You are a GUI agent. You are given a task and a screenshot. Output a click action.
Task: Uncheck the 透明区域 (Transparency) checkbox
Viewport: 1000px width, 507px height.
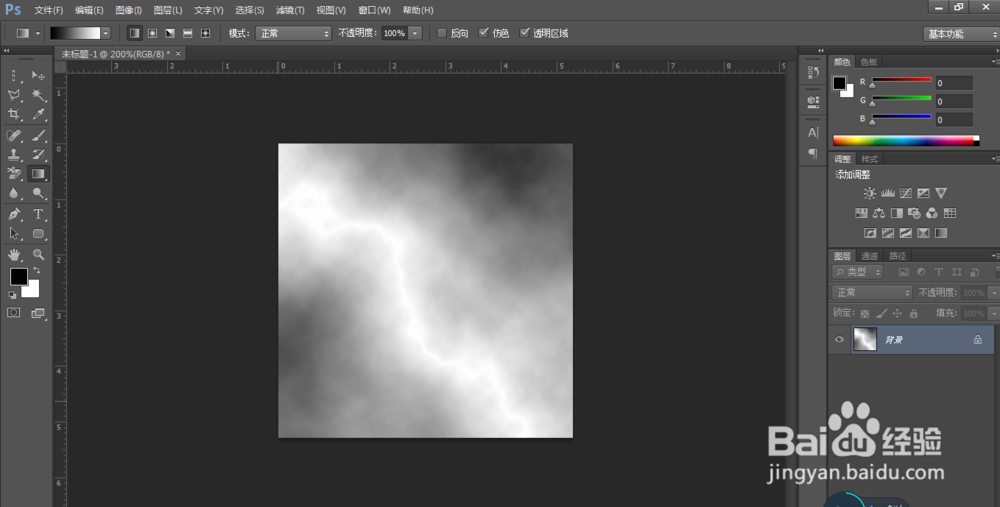click(x=525, y=33)
